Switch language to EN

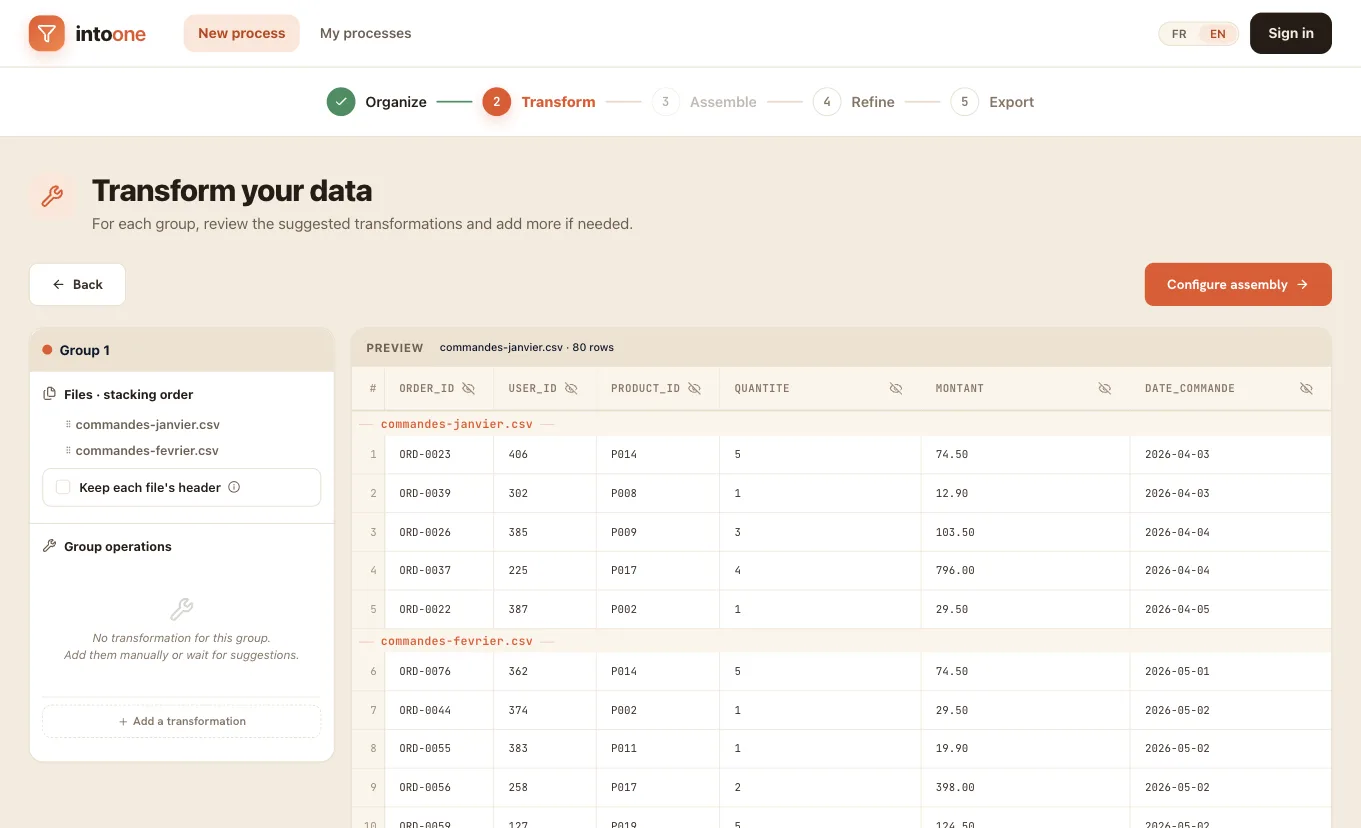(1217, 34)
